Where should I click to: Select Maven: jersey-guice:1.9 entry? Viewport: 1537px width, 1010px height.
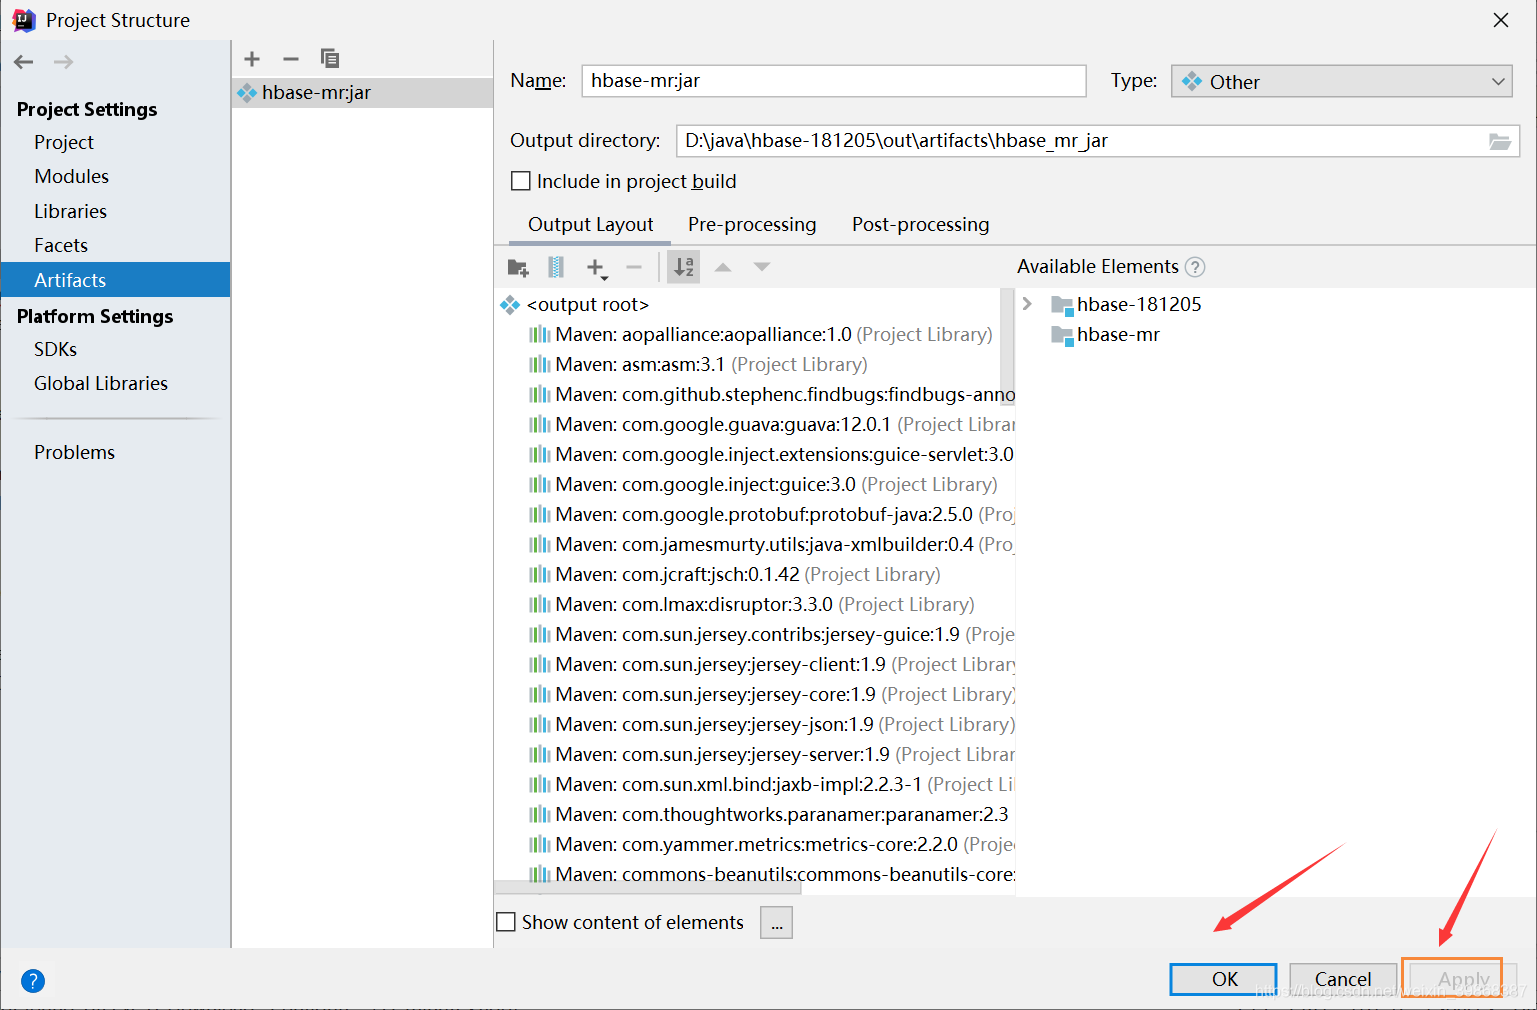pos(772,634)
